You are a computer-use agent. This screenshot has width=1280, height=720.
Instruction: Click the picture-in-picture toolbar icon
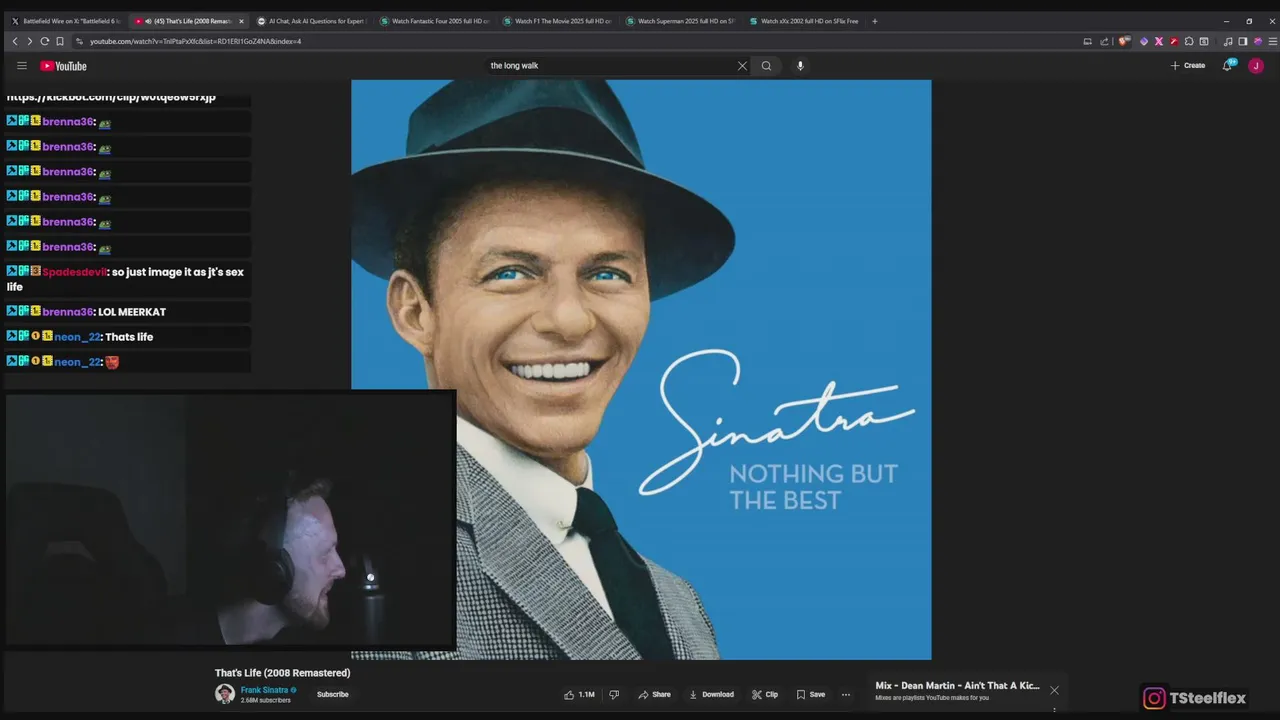coord(1088,41)
